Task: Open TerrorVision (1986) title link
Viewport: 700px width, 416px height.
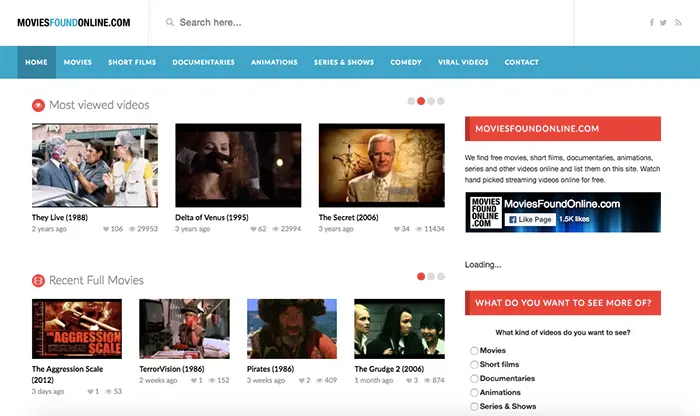Action: [172, 369]
